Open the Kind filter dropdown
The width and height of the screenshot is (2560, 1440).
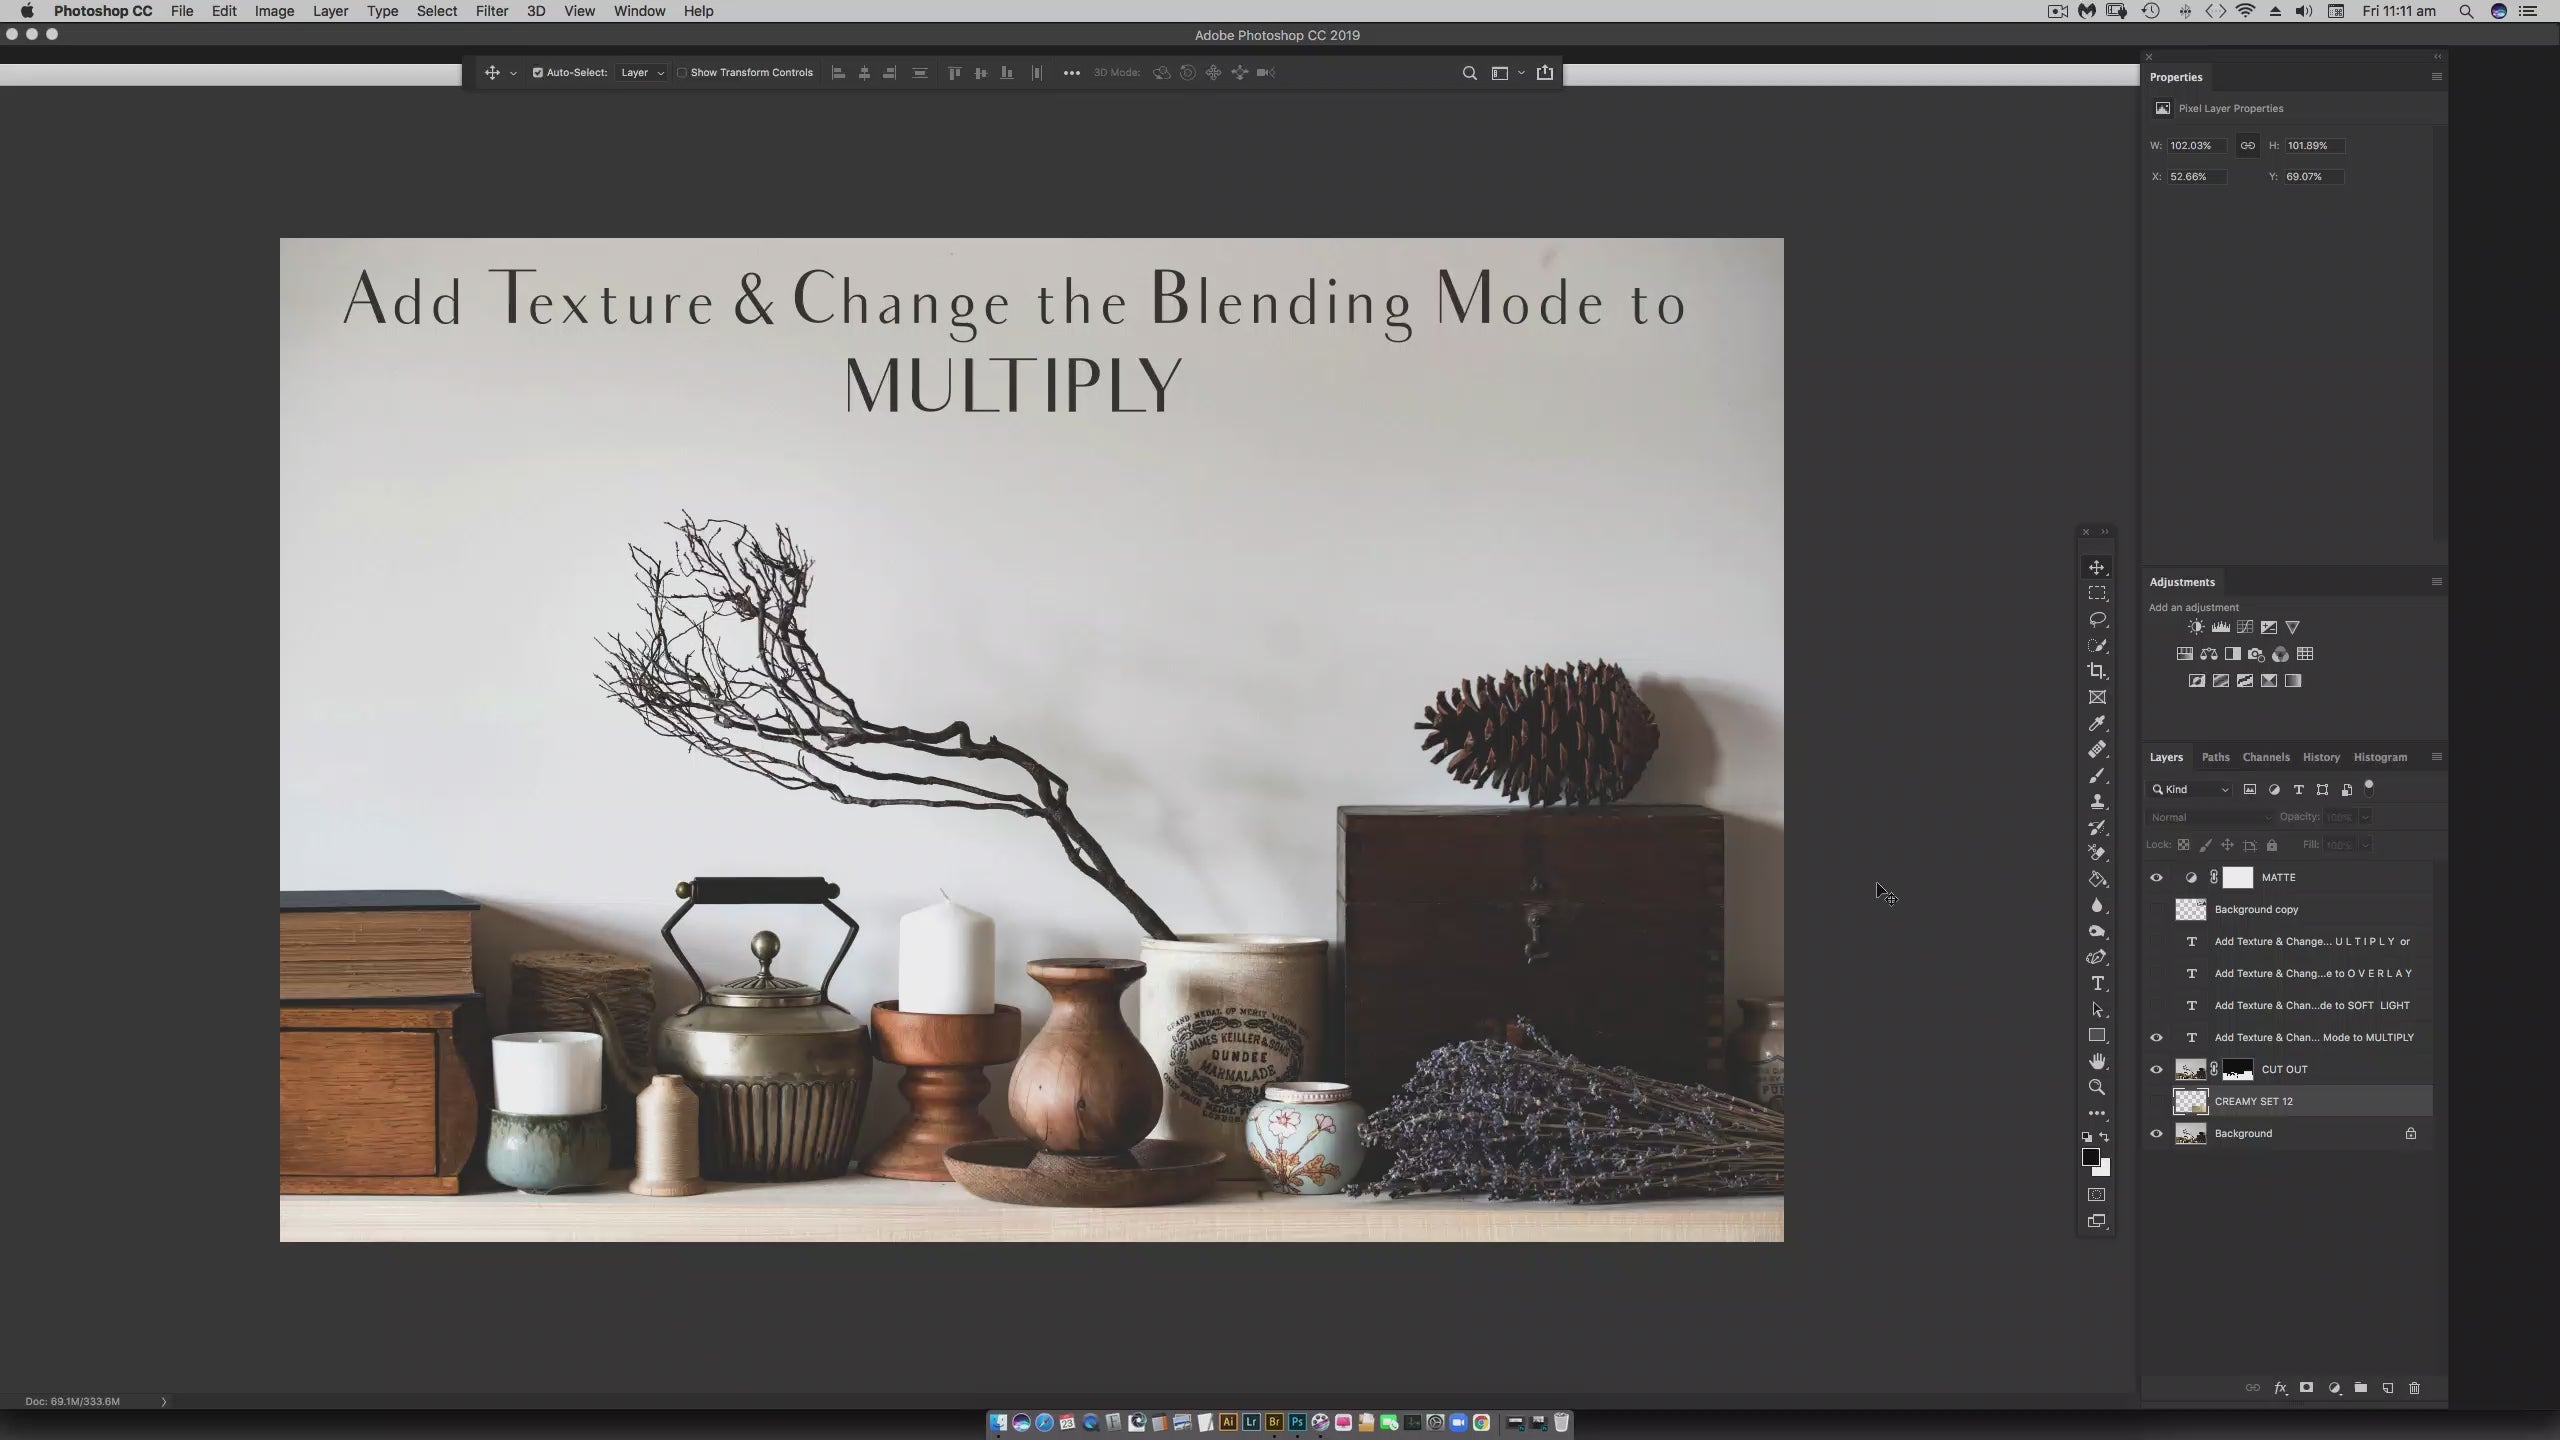click(2190, 789)
